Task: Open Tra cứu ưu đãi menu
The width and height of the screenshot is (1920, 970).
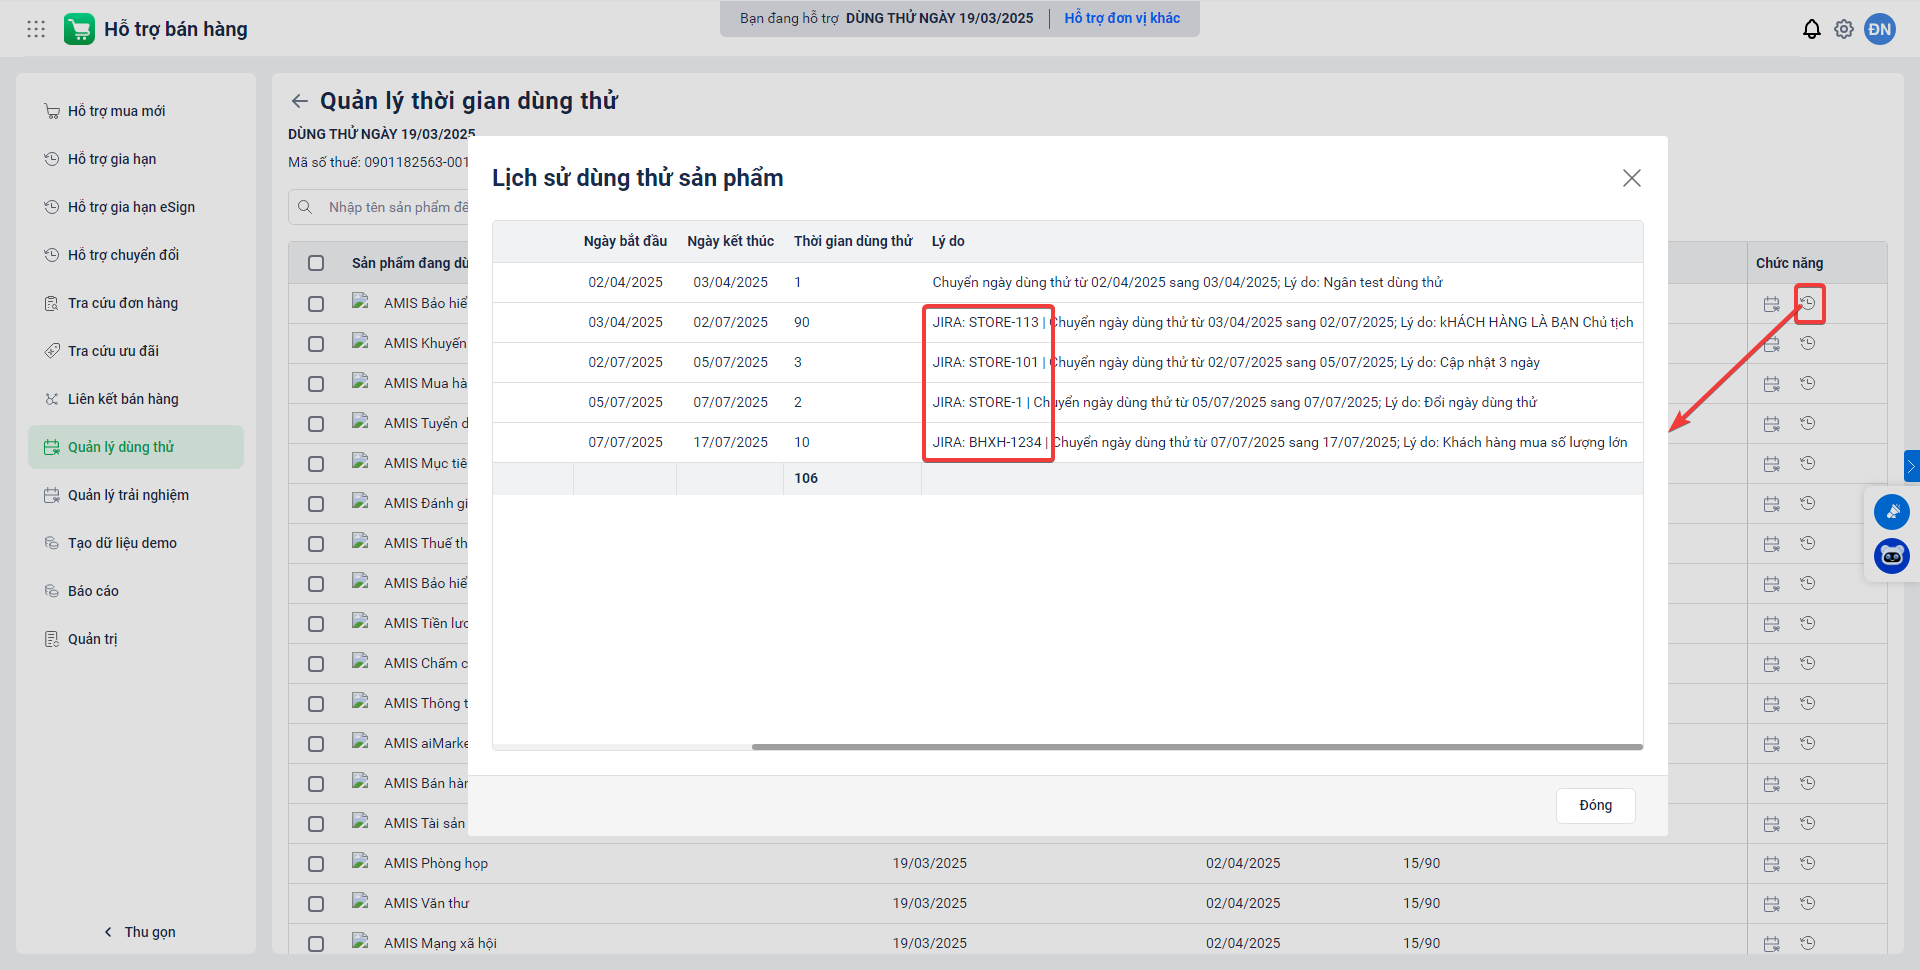Action: click(136, 351)
